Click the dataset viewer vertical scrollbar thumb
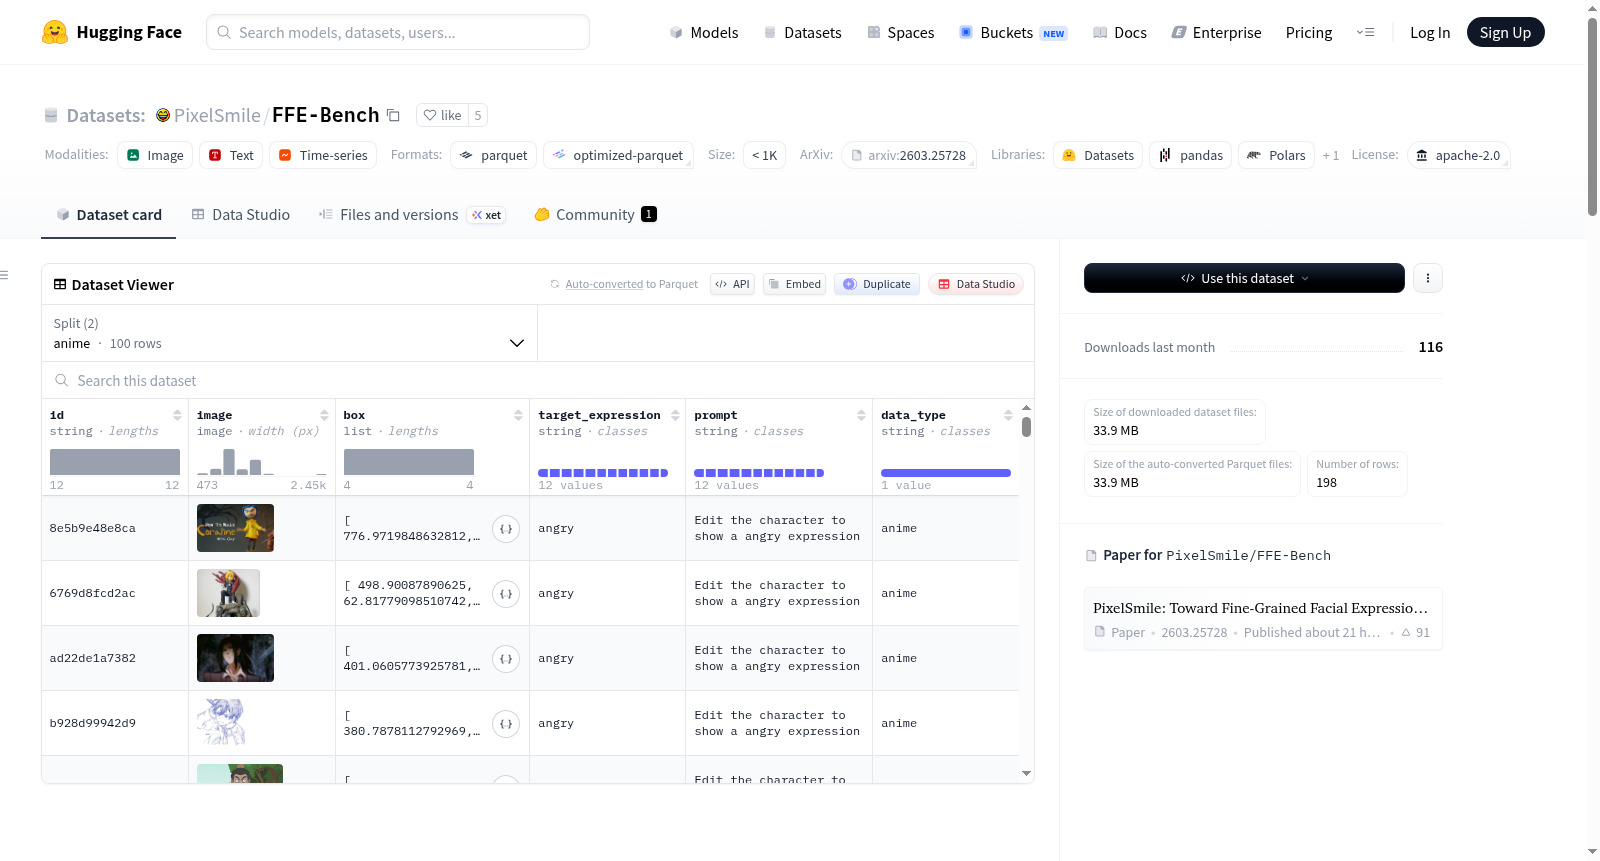Image resolution: width=1600 pixels, height=861 pixels. coord(1026,427)
